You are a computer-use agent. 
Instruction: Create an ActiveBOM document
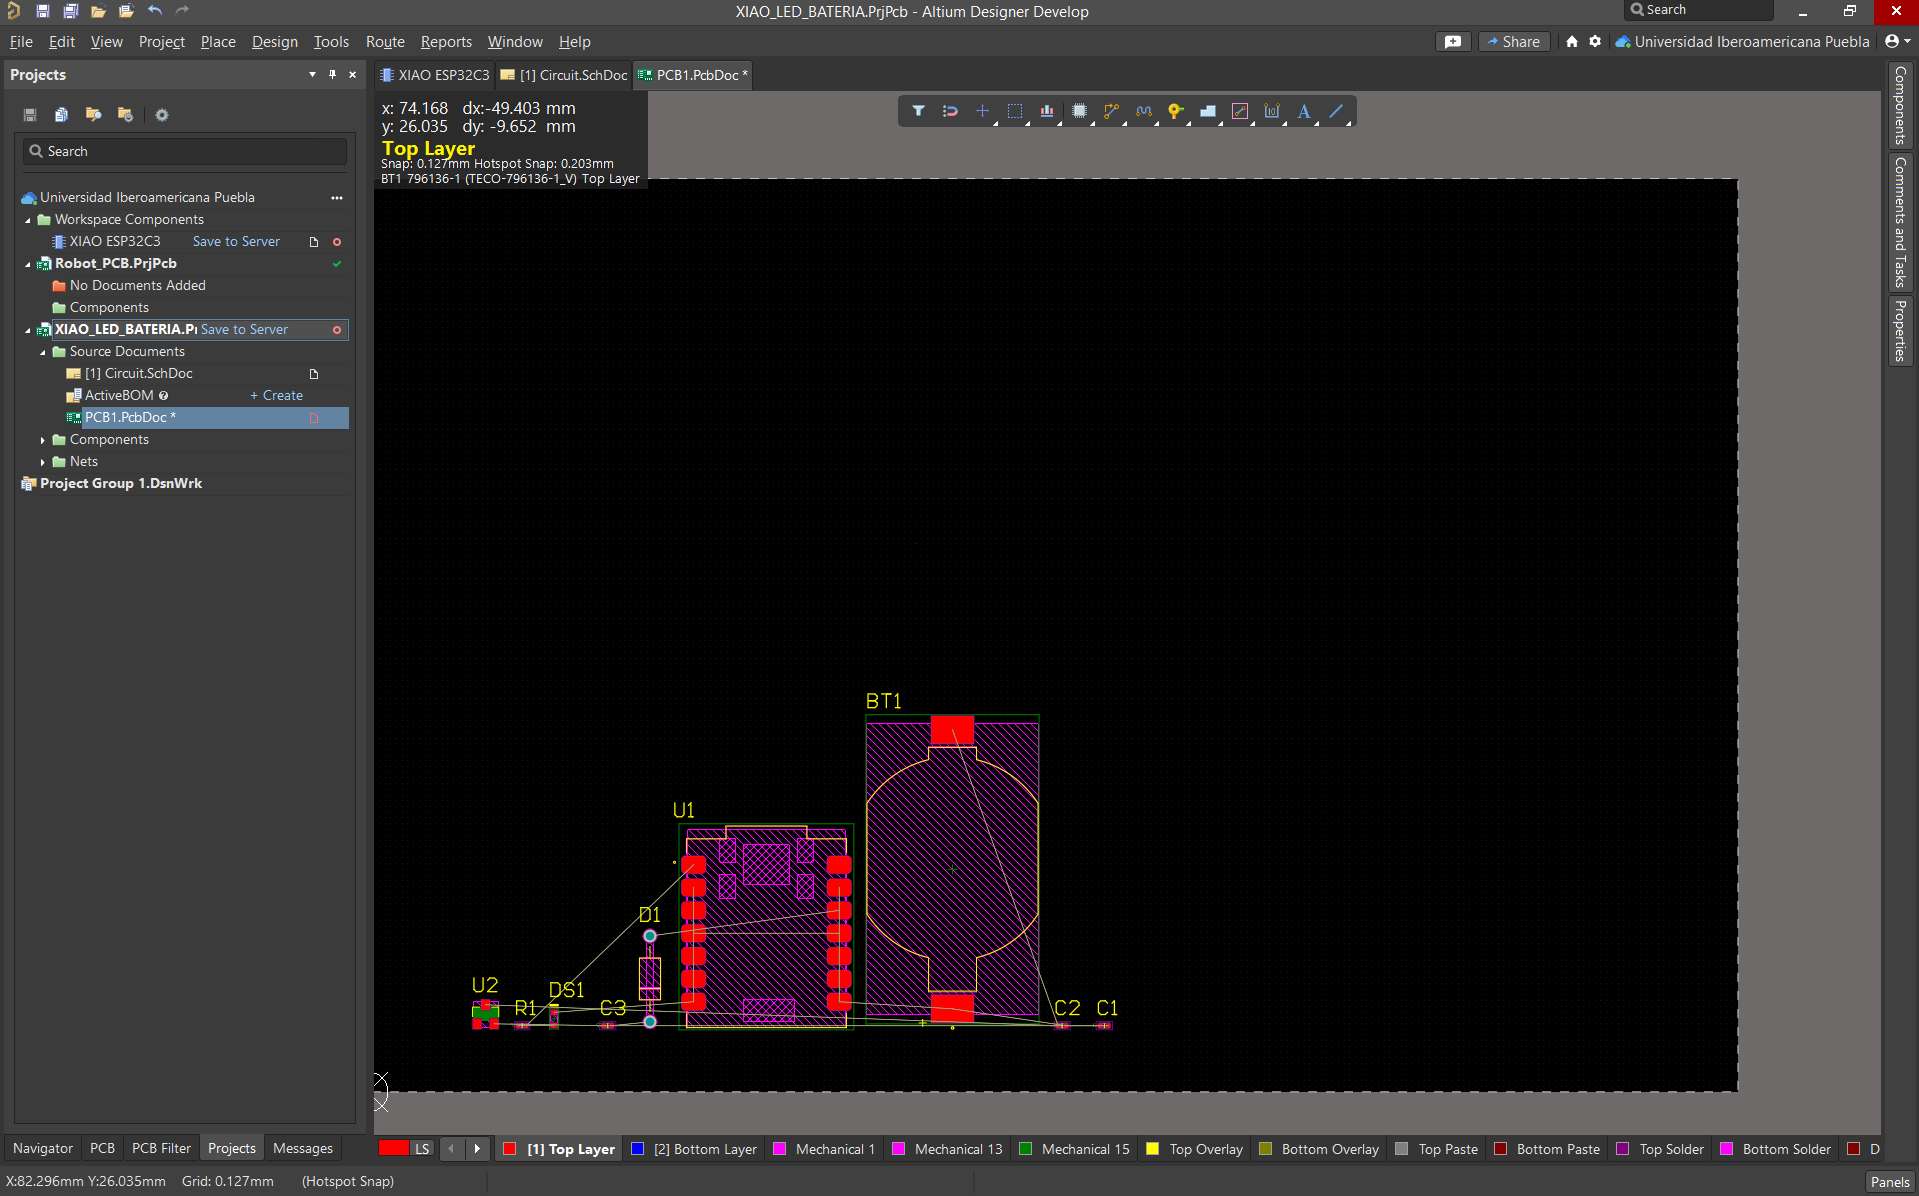276,395
